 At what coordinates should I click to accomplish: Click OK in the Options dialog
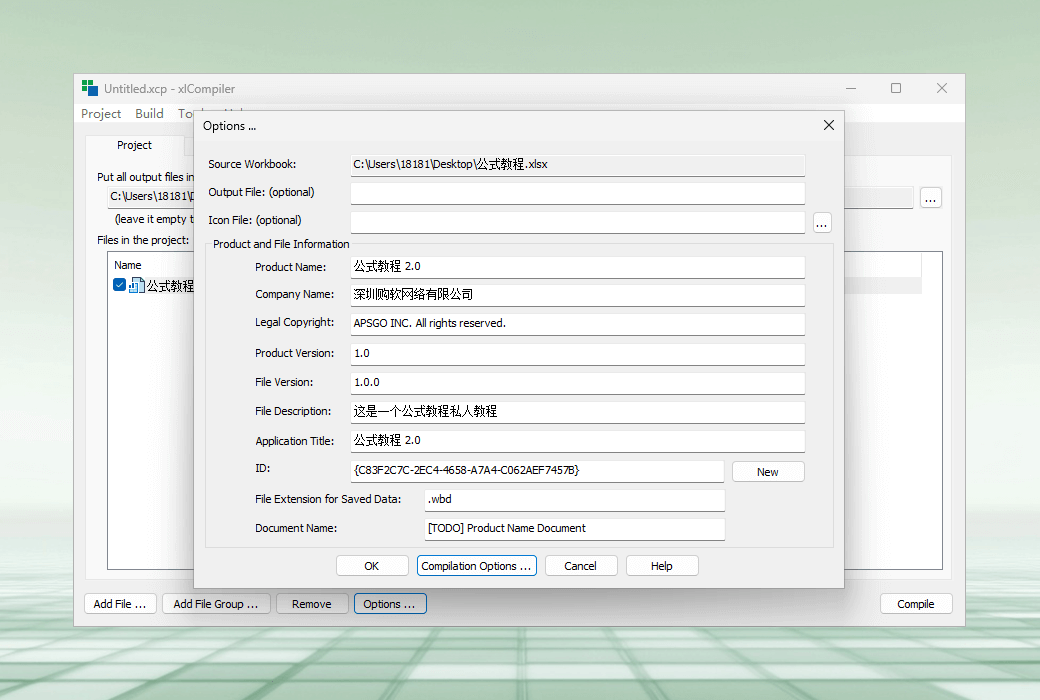(371, 566)
